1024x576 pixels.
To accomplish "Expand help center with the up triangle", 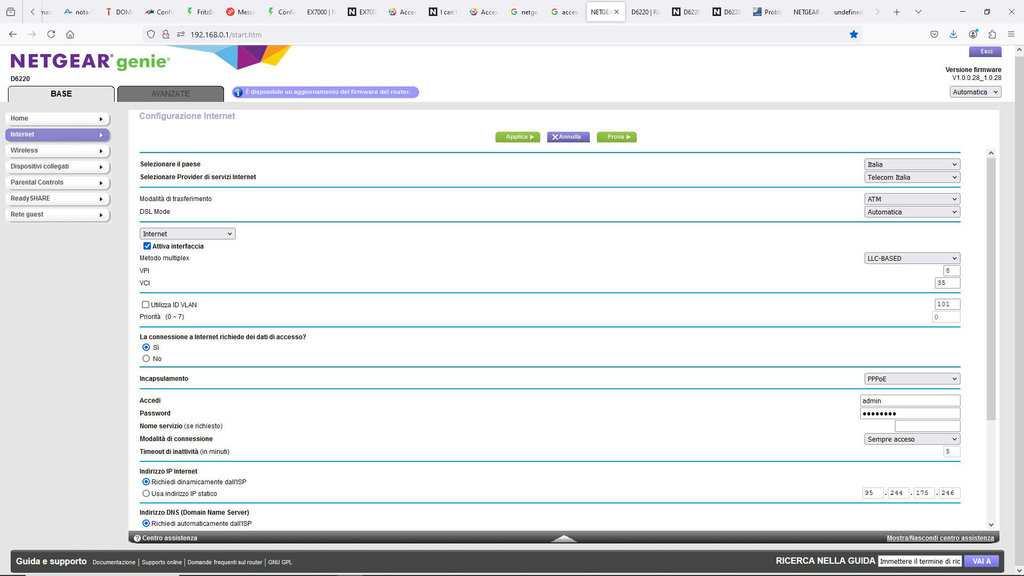I will pyautogui.click(x=564, y=538).
